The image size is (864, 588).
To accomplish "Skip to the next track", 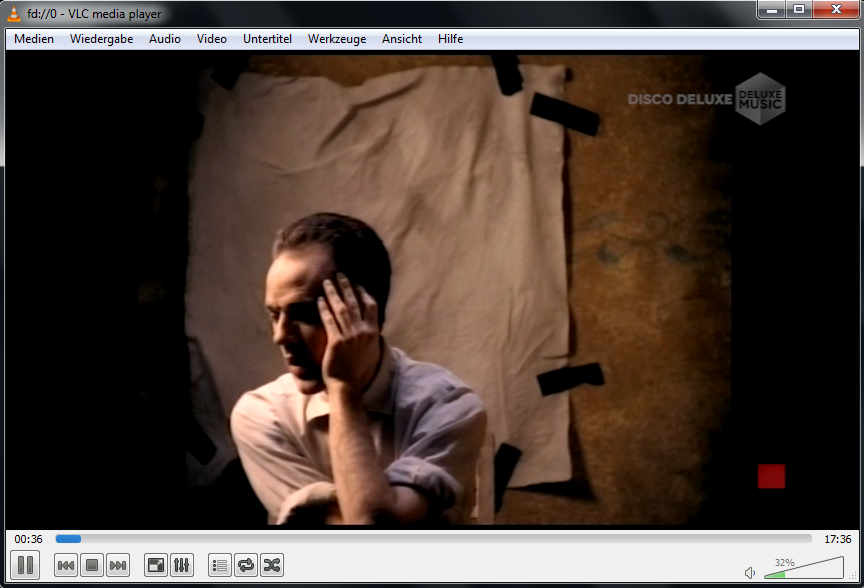I will click(x=118, y=566).
